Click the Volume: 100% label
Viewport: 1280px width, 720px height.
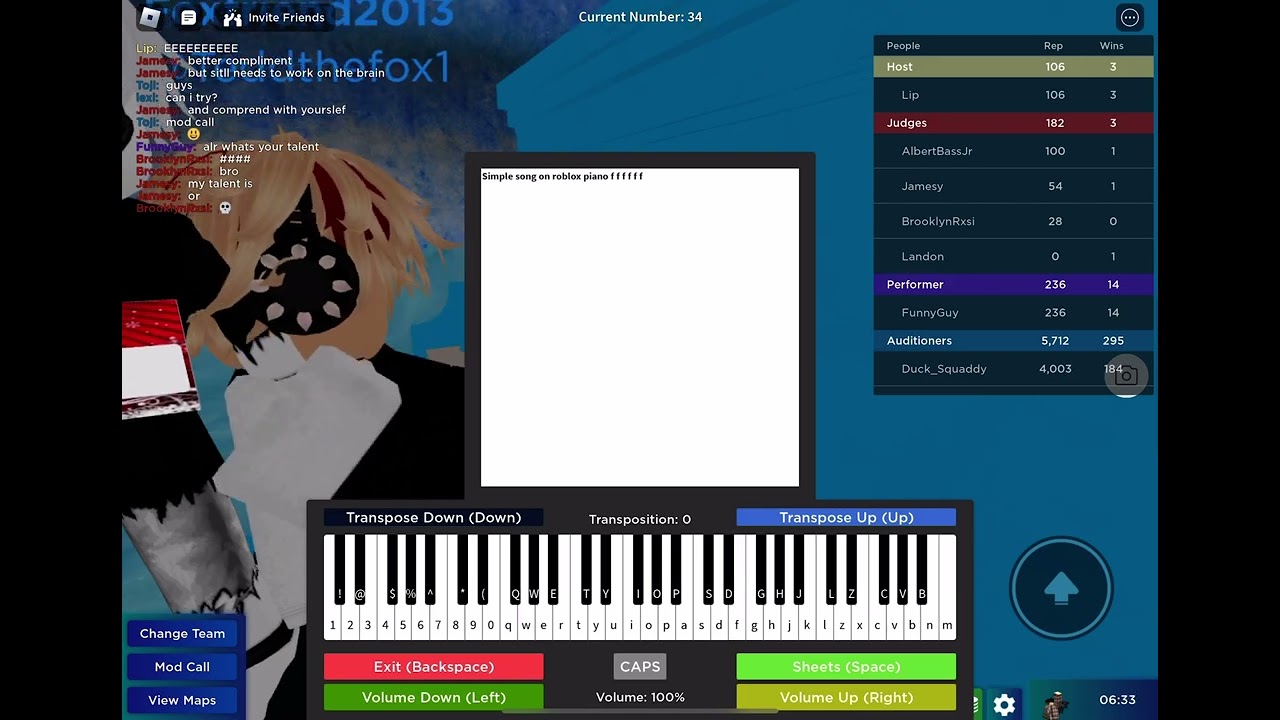coord(640,697)
